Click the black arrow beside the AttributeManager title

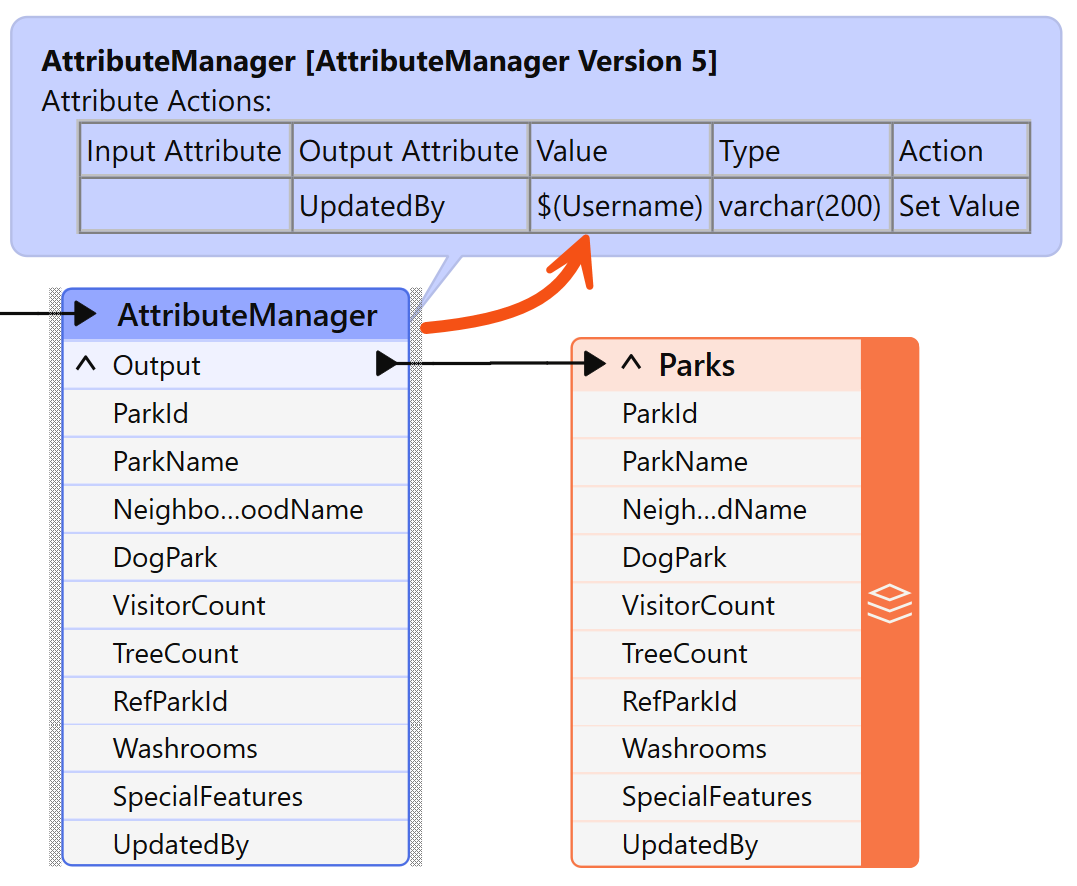[85, 313]
